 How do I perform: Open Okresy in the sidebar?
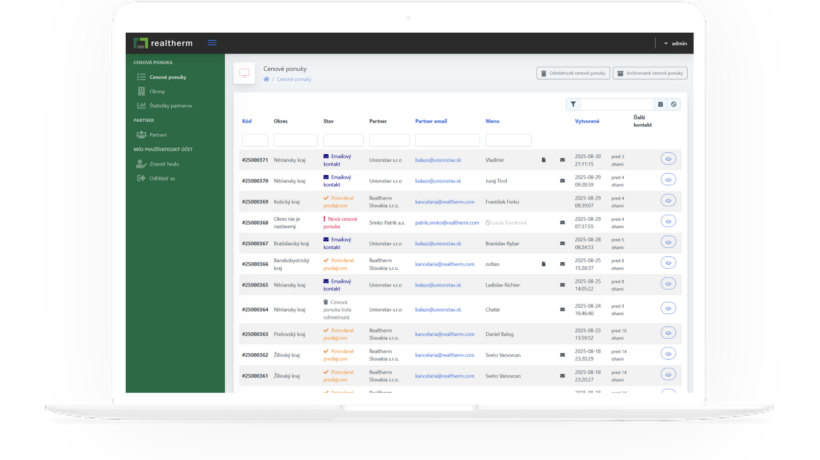click(x=157, y=91)
